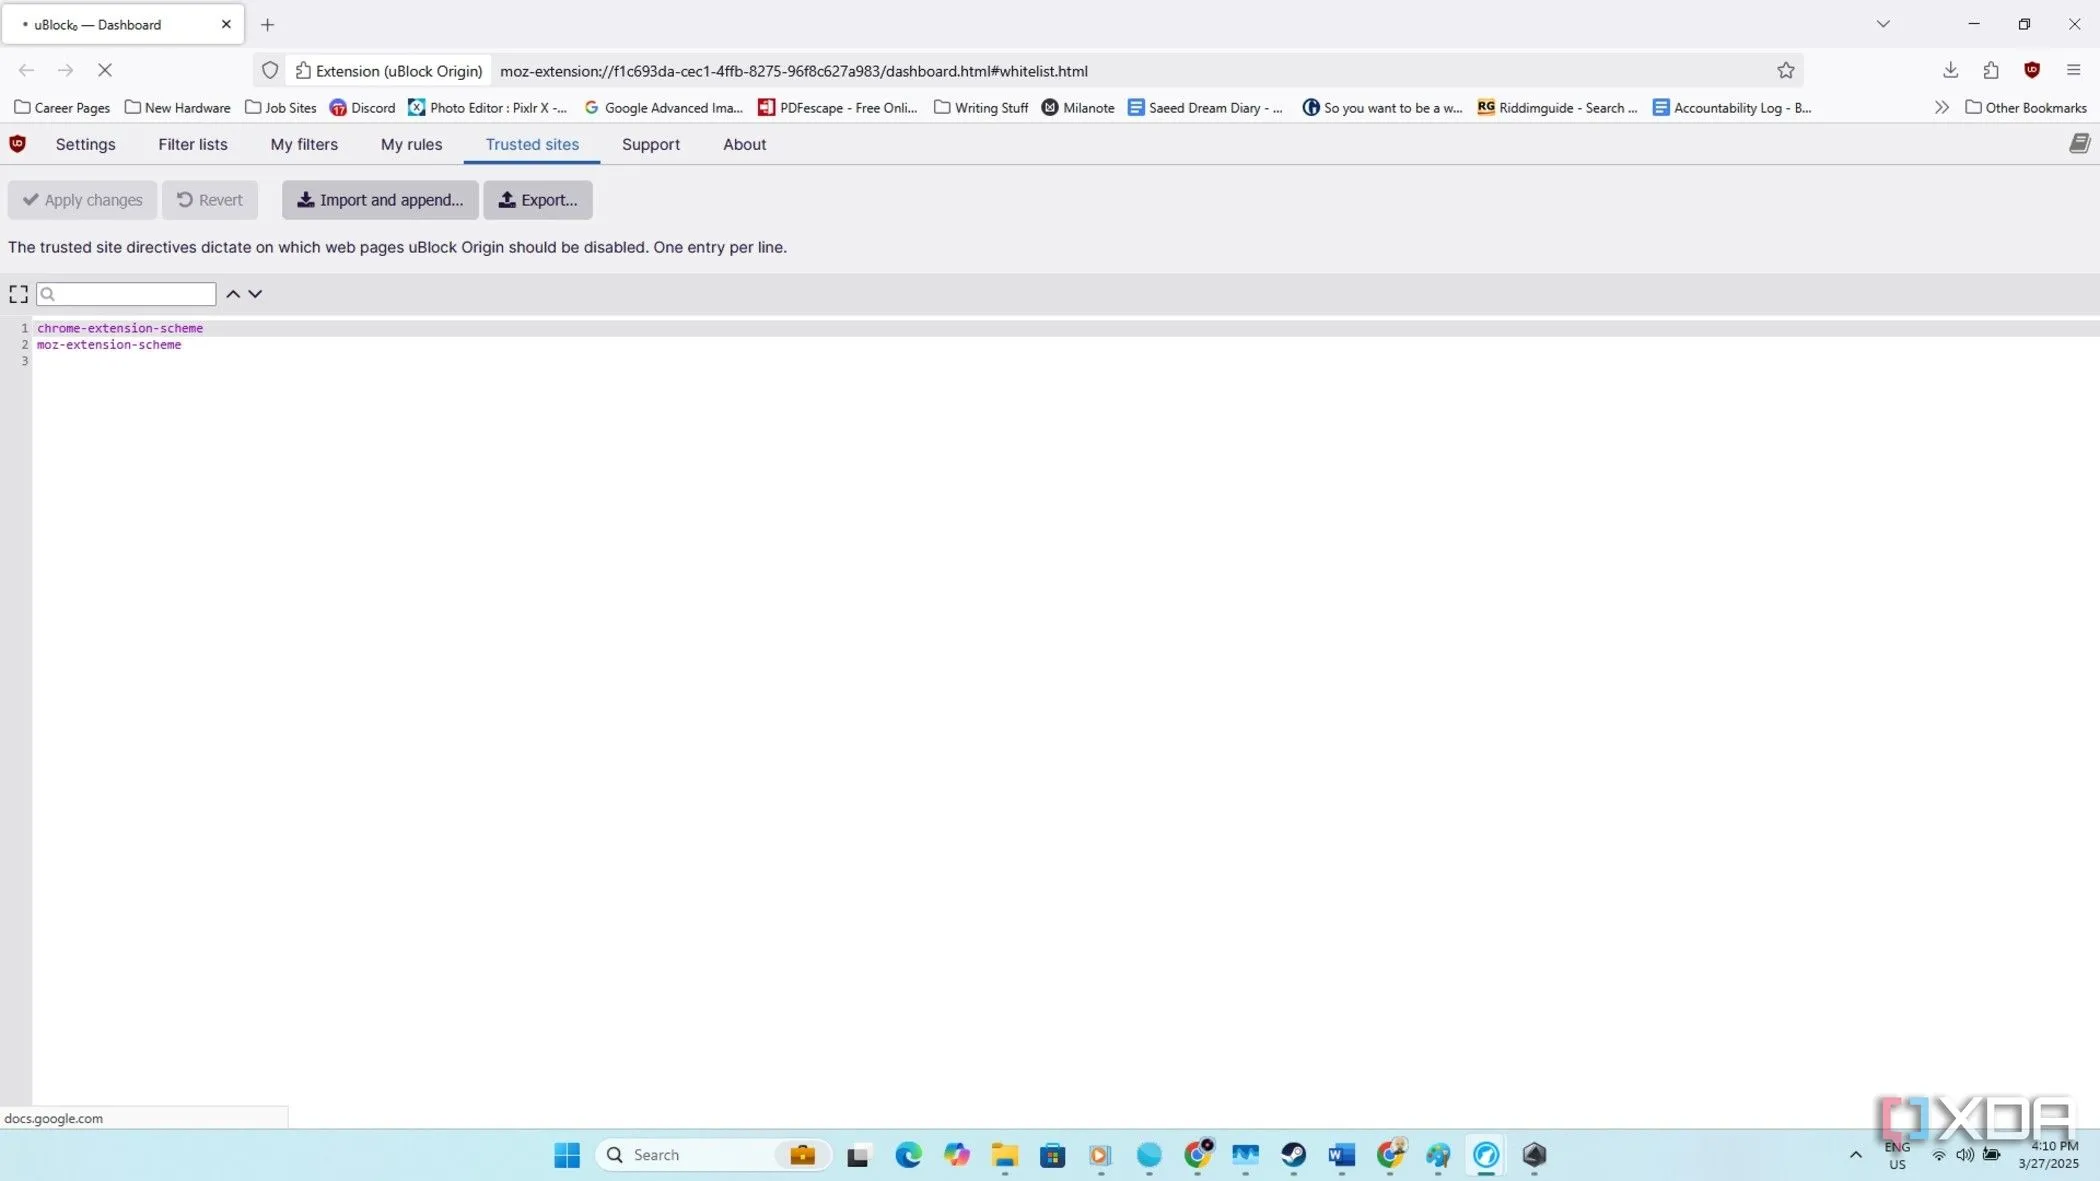This screenshot has height=1181, width=2100.
Task: Switch to the Settings tab
Action: point(85,144)
